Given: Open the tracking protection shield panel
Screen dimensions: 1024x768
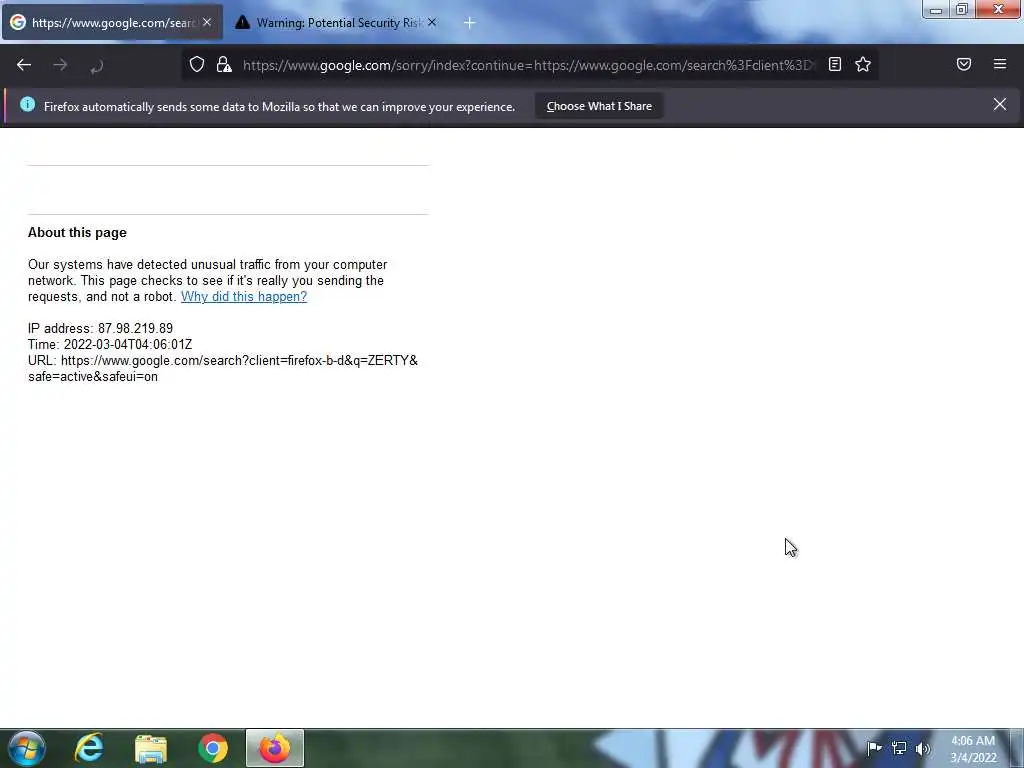Looking at the screenshot, I should pyautogui.click(x=197, y=65).
